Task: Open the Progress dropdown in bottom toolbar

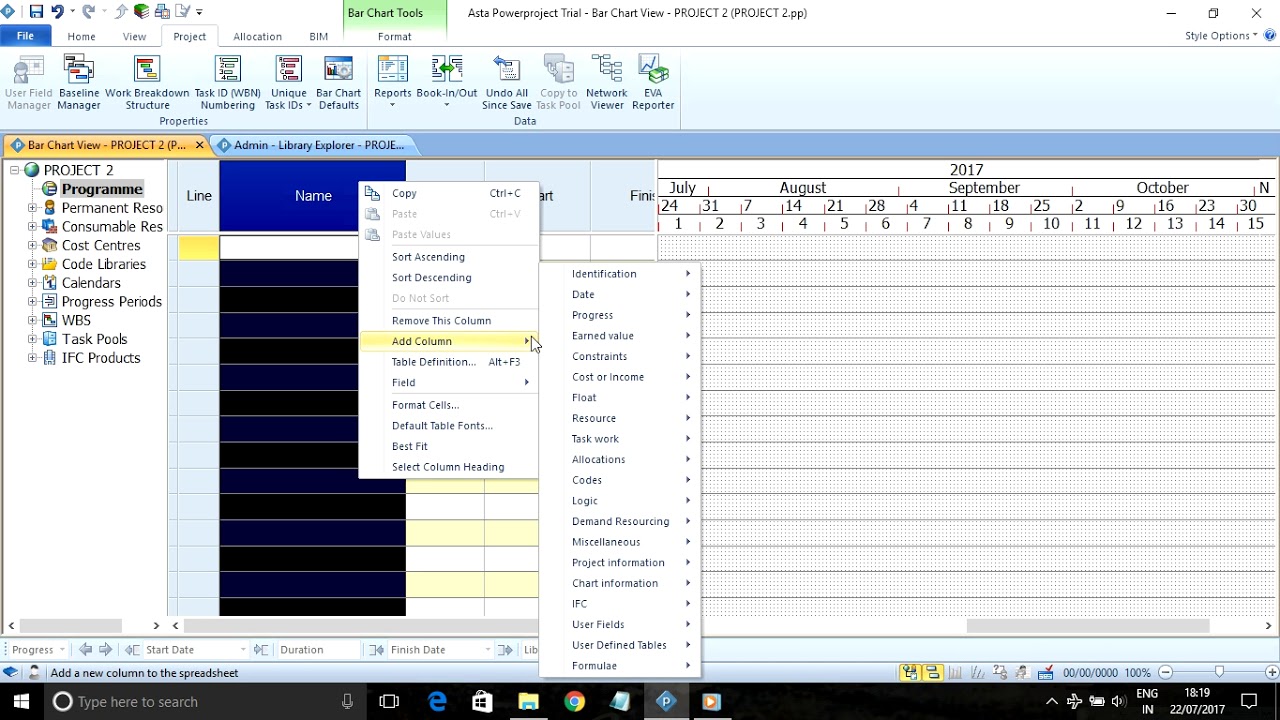Action: [x=62, y=650]
